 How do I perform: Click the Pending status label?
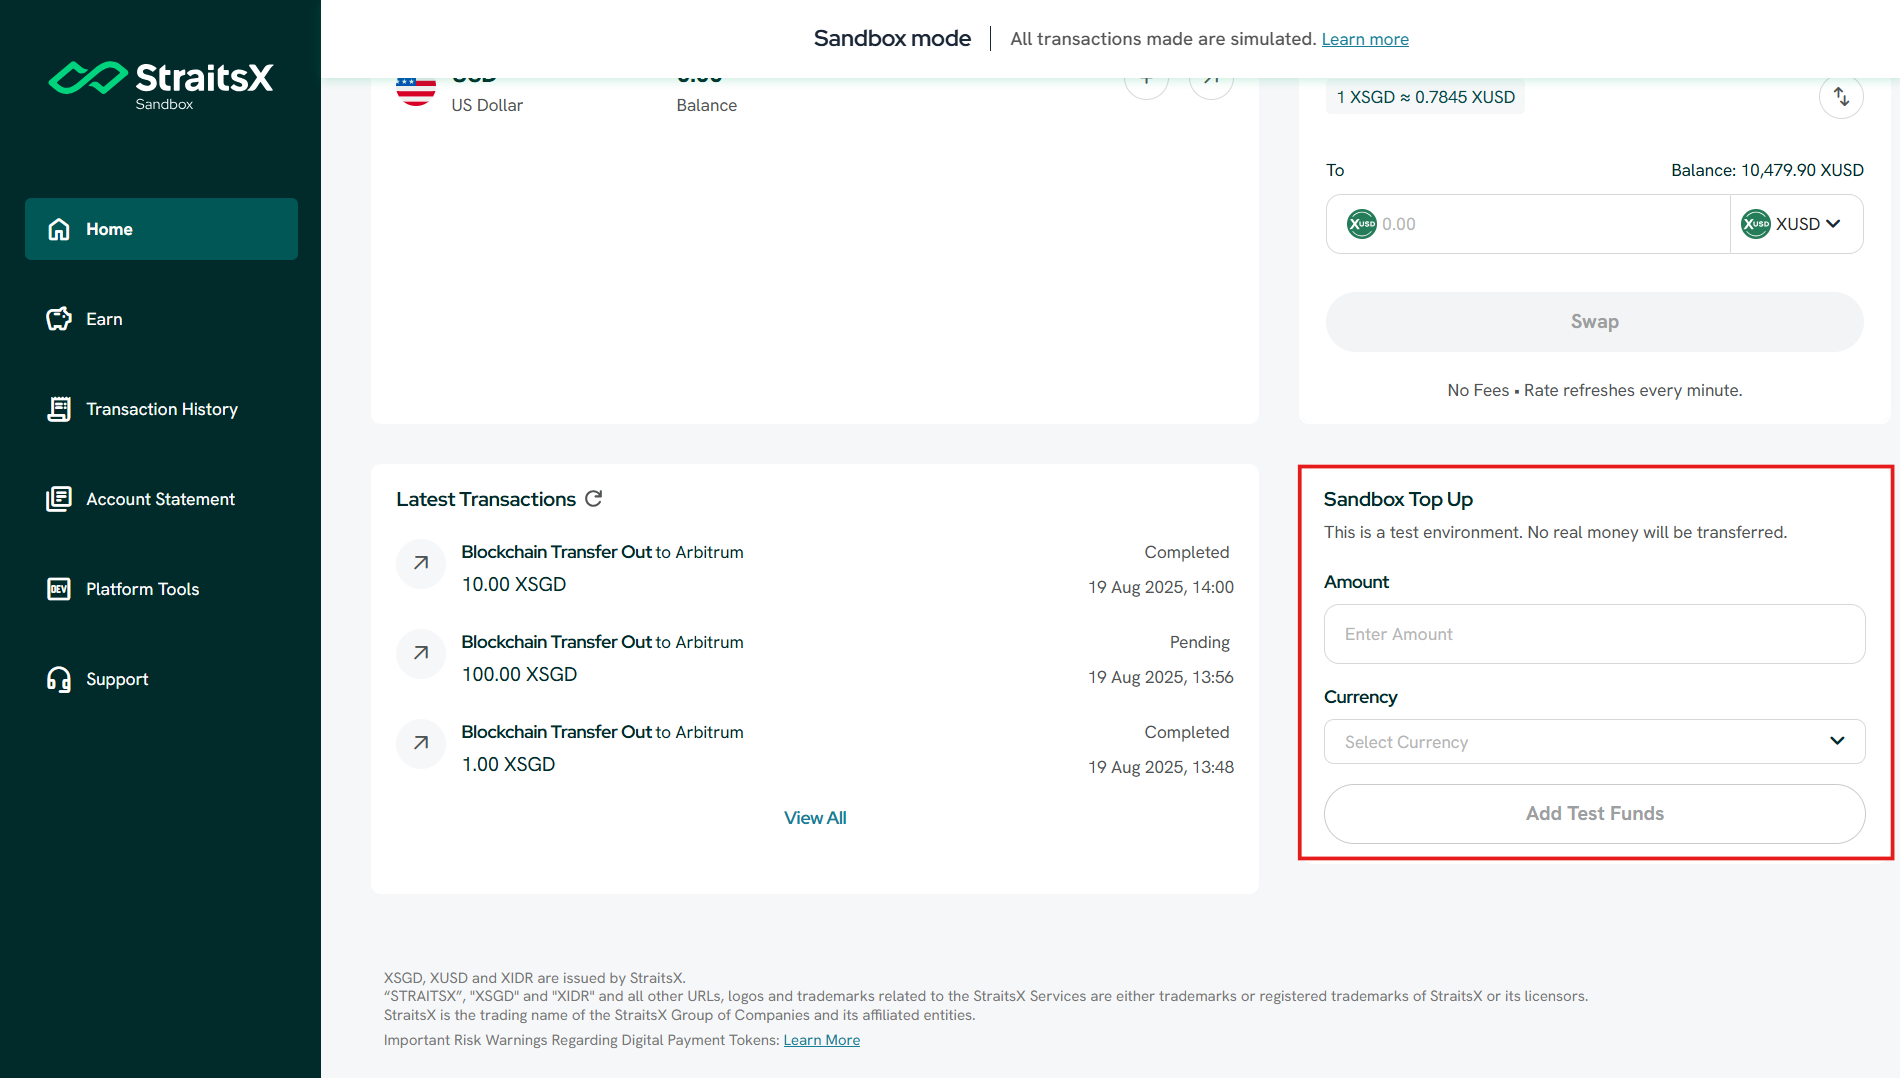click(1199, 642)
